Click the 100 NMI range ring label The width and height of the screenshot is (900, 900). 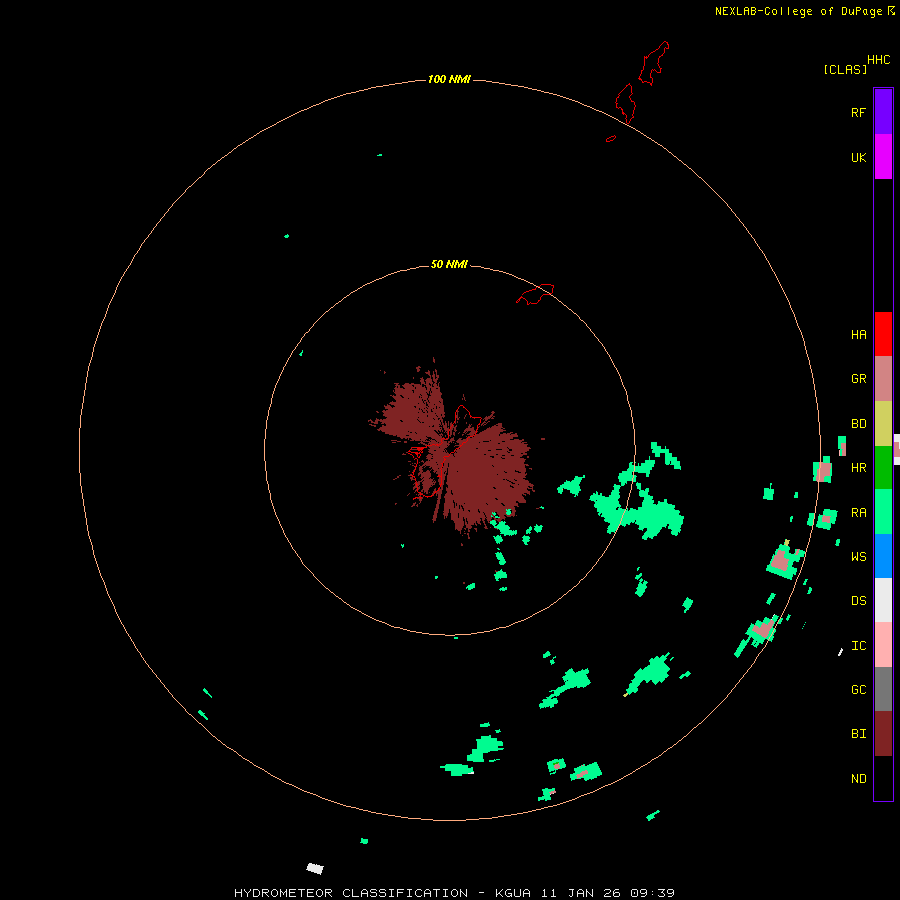[x=449, y=79]
